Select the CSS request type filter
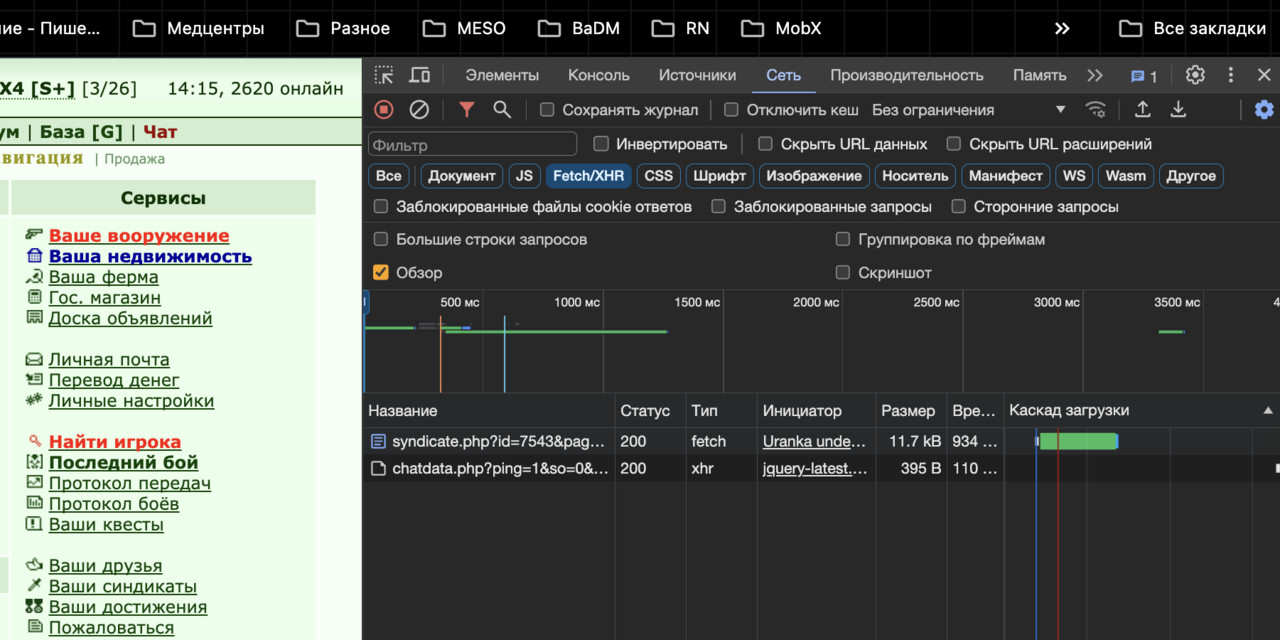The height and width of the screenshot is (640, 1280). pos(659,176)
